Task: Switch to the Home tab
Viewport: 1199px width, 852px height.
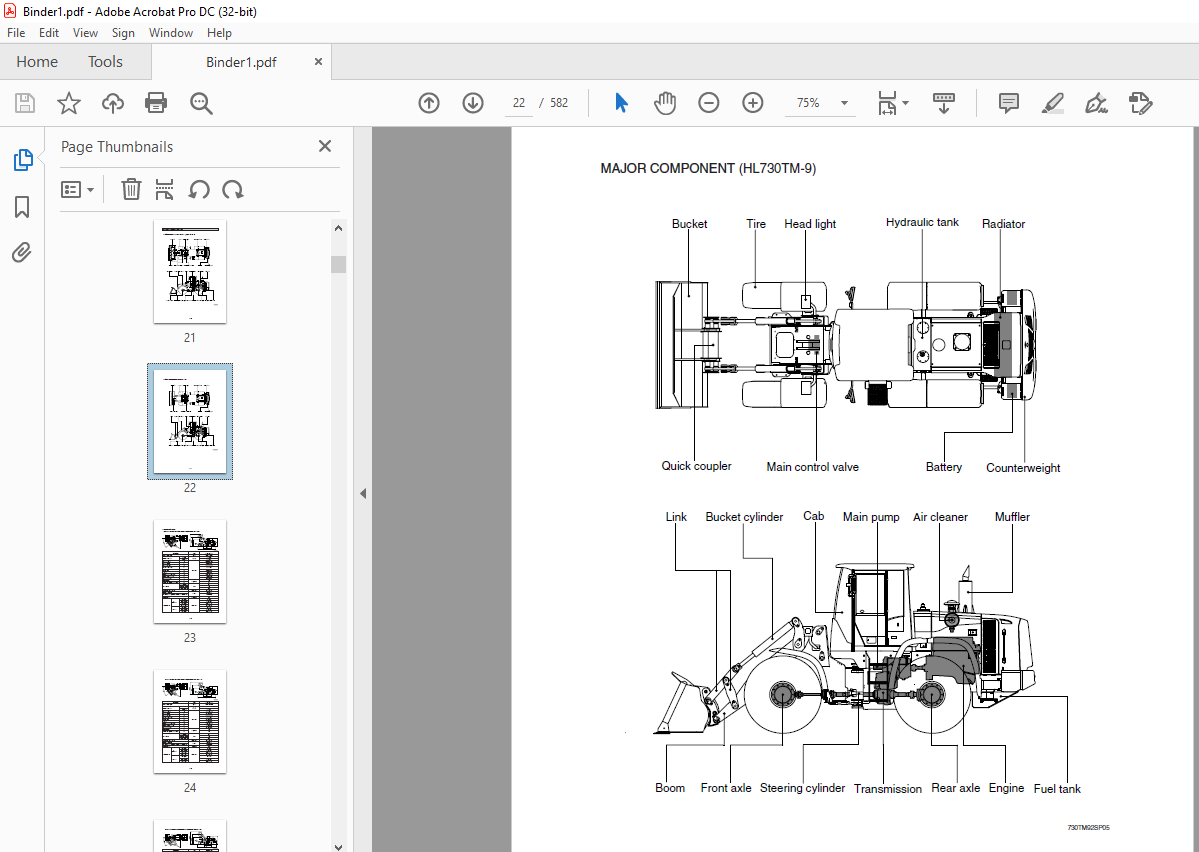Action: [37, 62]
